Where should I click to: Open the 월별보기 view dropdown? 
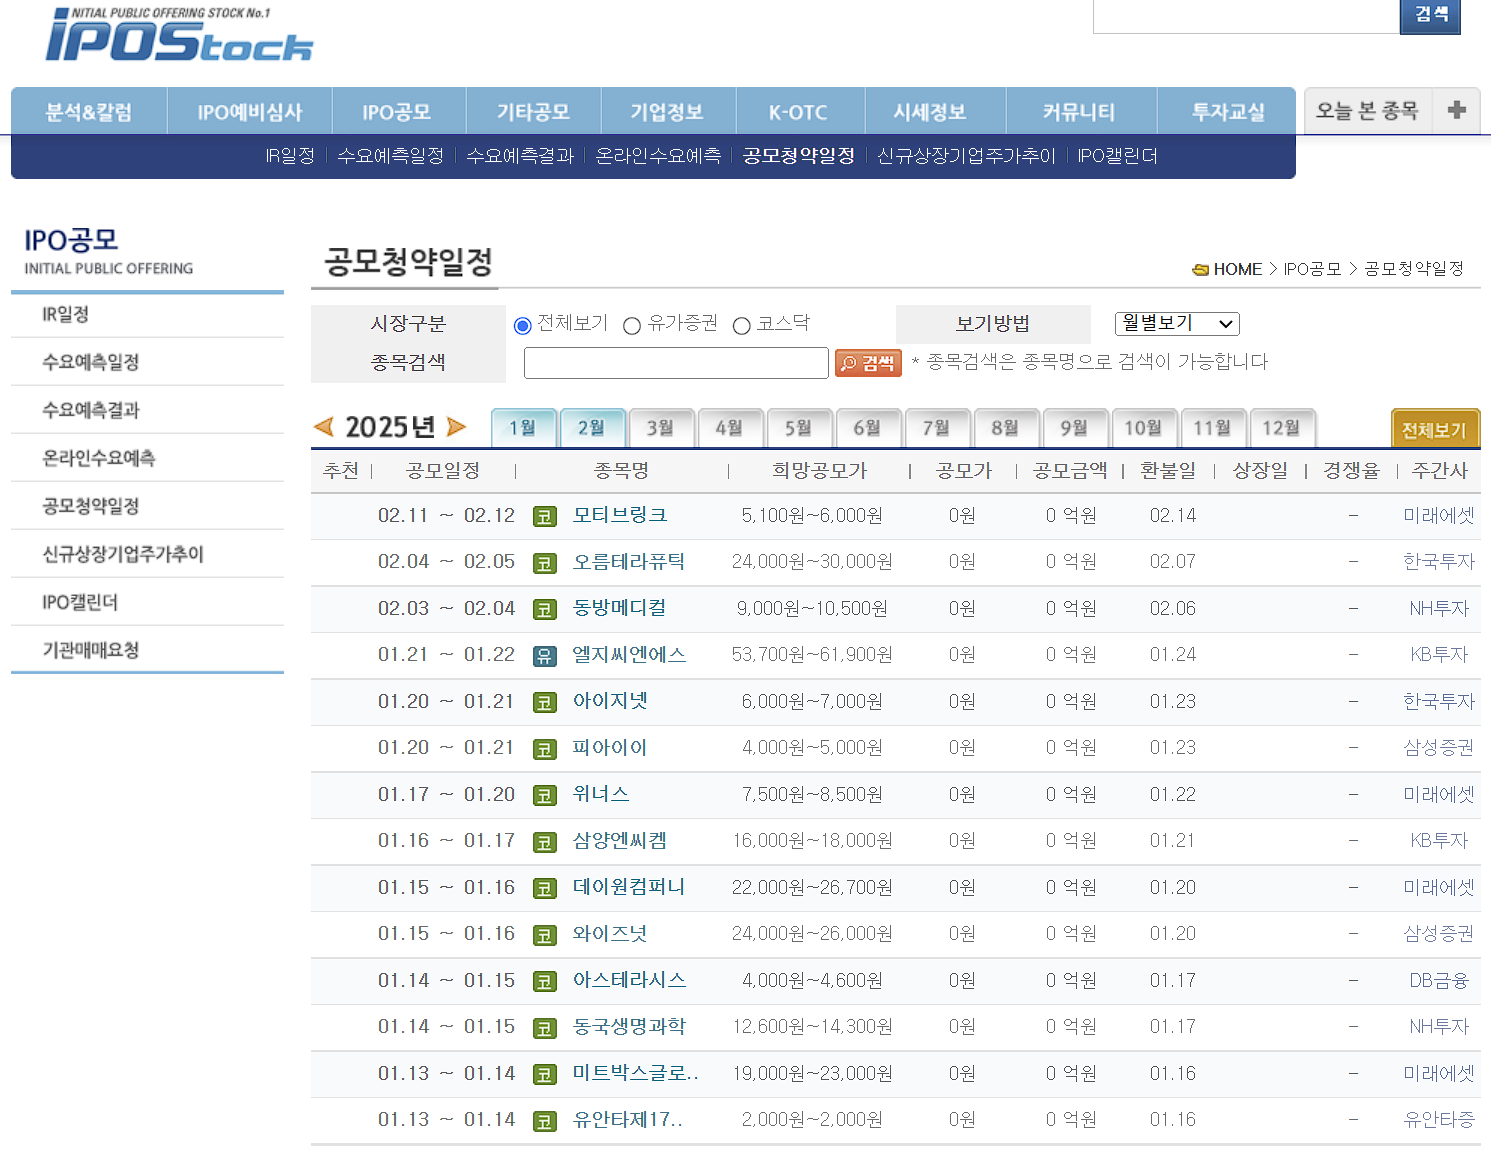[1176, 323]
